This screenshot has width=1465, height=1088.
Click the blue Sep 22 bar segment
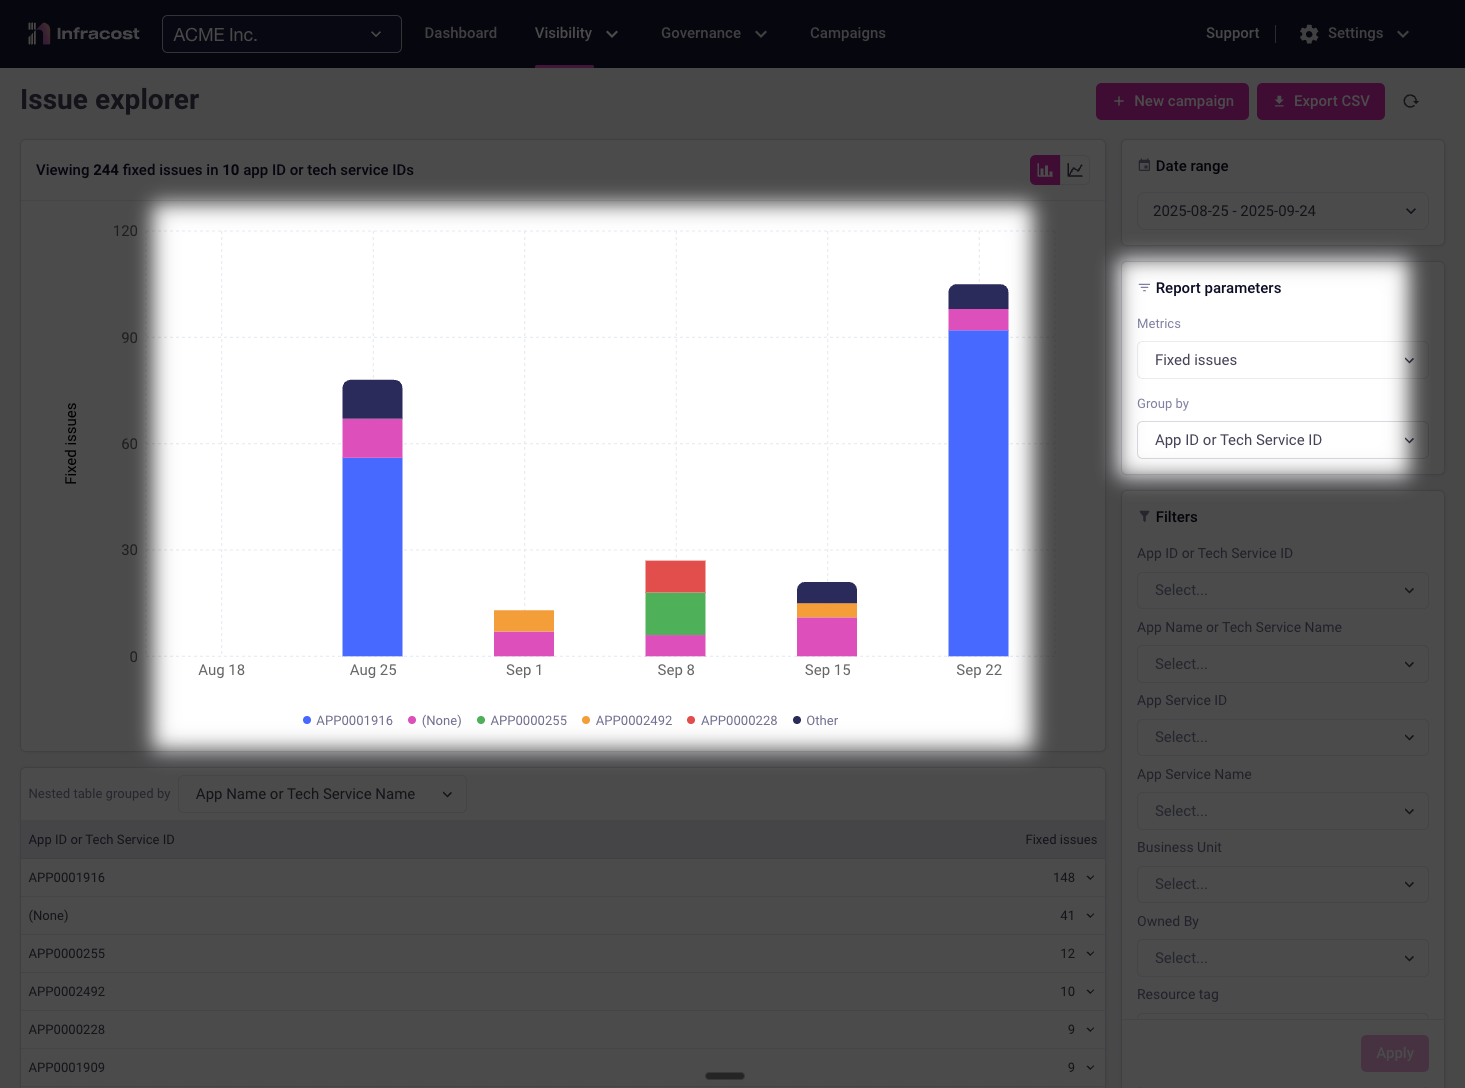(978, 492)
